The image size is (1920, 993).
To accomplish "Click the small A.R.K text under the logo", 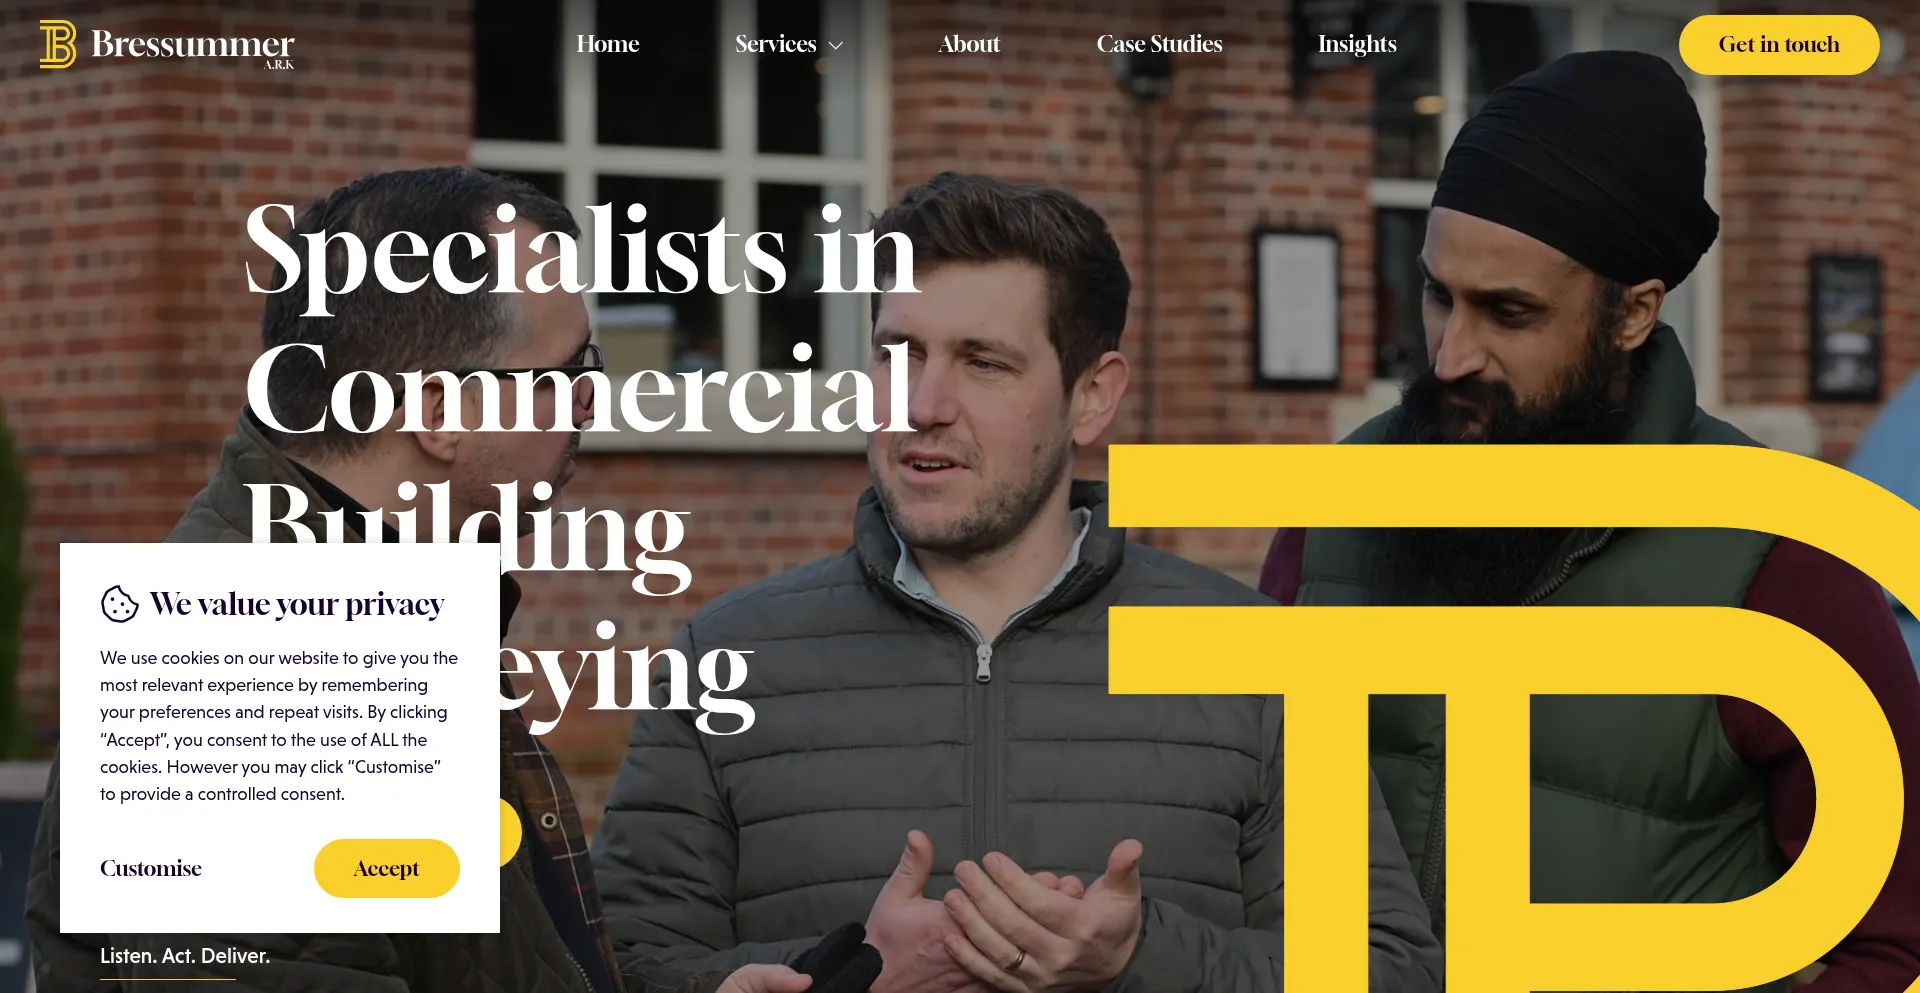I will [x=279, y=65].
